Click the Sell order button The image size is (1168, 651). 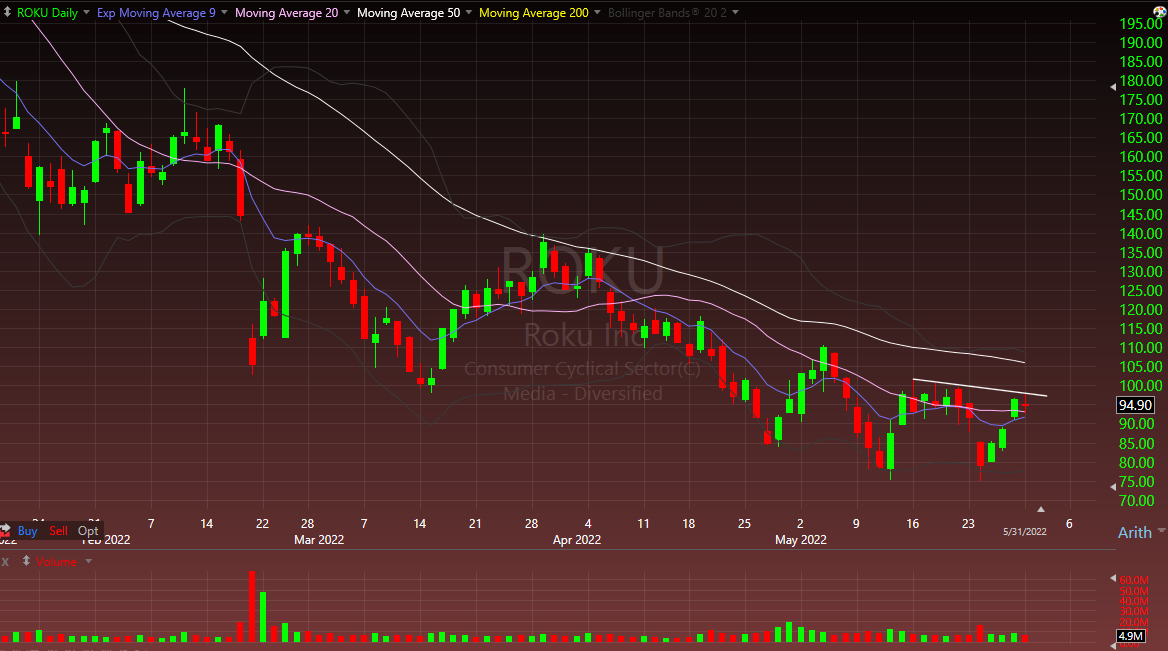58,530
